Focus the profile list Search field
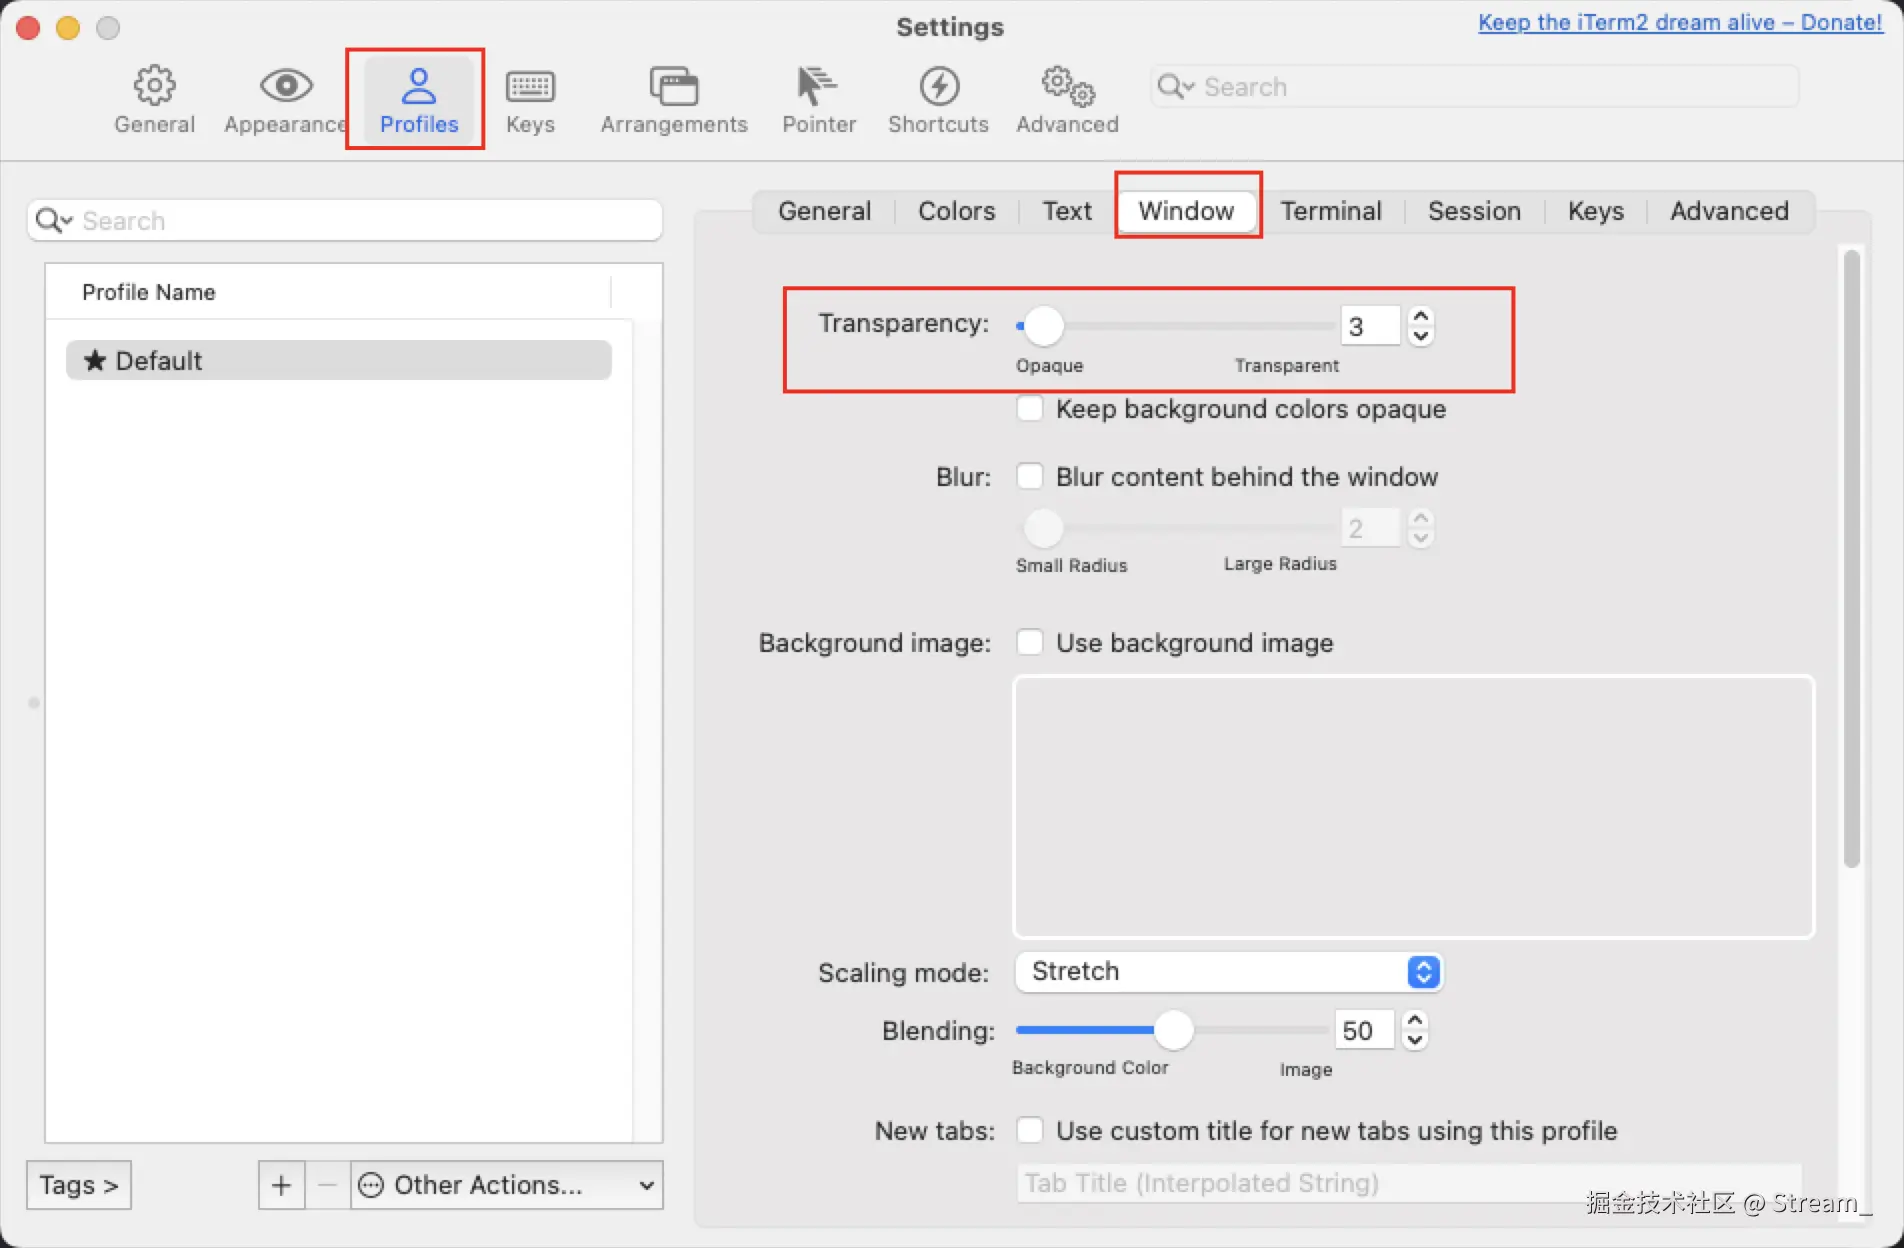This screenshot has width=1904, height=1248. (345, 220)
